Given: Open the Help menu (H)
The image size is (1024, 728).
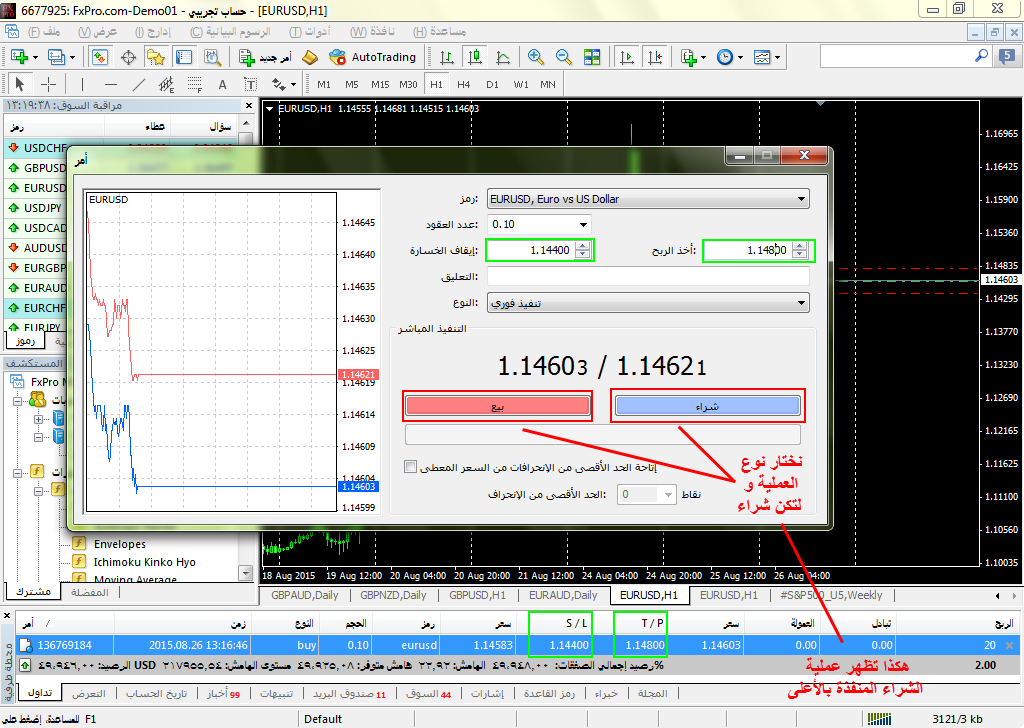Looking at the screenshot, I should [439, 31].
